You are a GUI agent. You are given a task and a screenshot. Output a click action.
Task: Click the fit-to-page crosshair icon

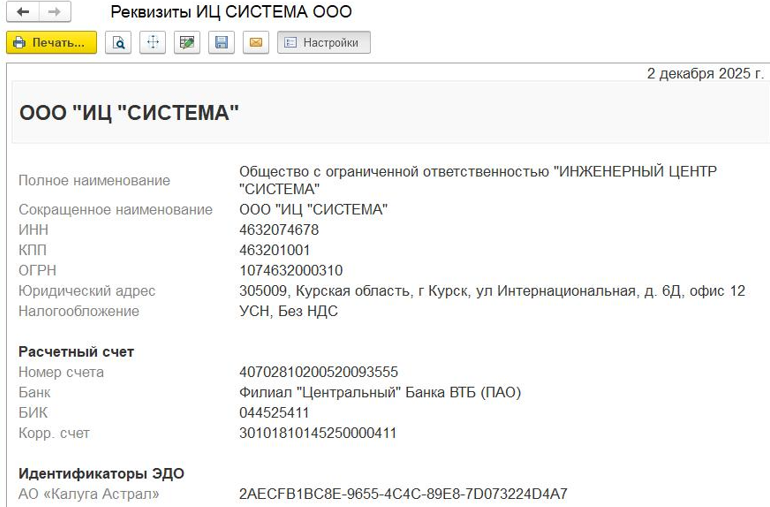click(152, 43)
